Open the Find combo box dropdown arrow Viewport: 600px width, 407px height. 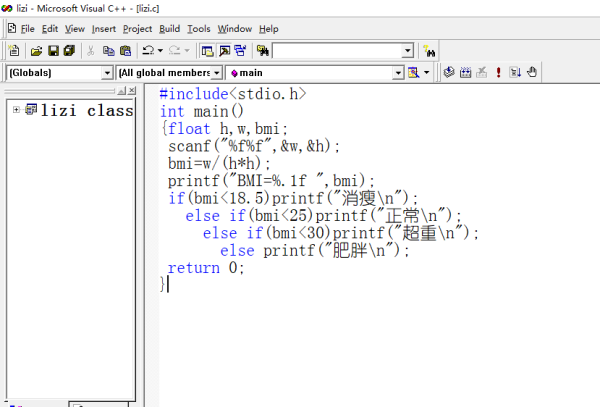point(408,50)
